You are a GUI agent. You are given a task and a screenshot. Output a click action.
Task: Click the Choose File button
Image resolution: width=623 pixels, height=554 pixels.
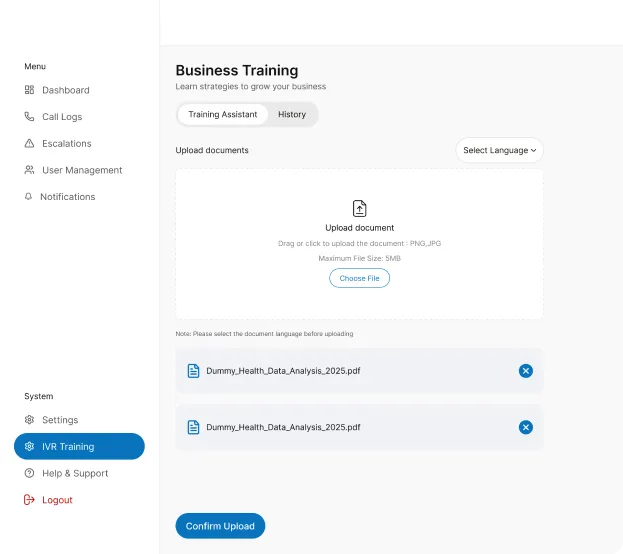tap(359, 278)
